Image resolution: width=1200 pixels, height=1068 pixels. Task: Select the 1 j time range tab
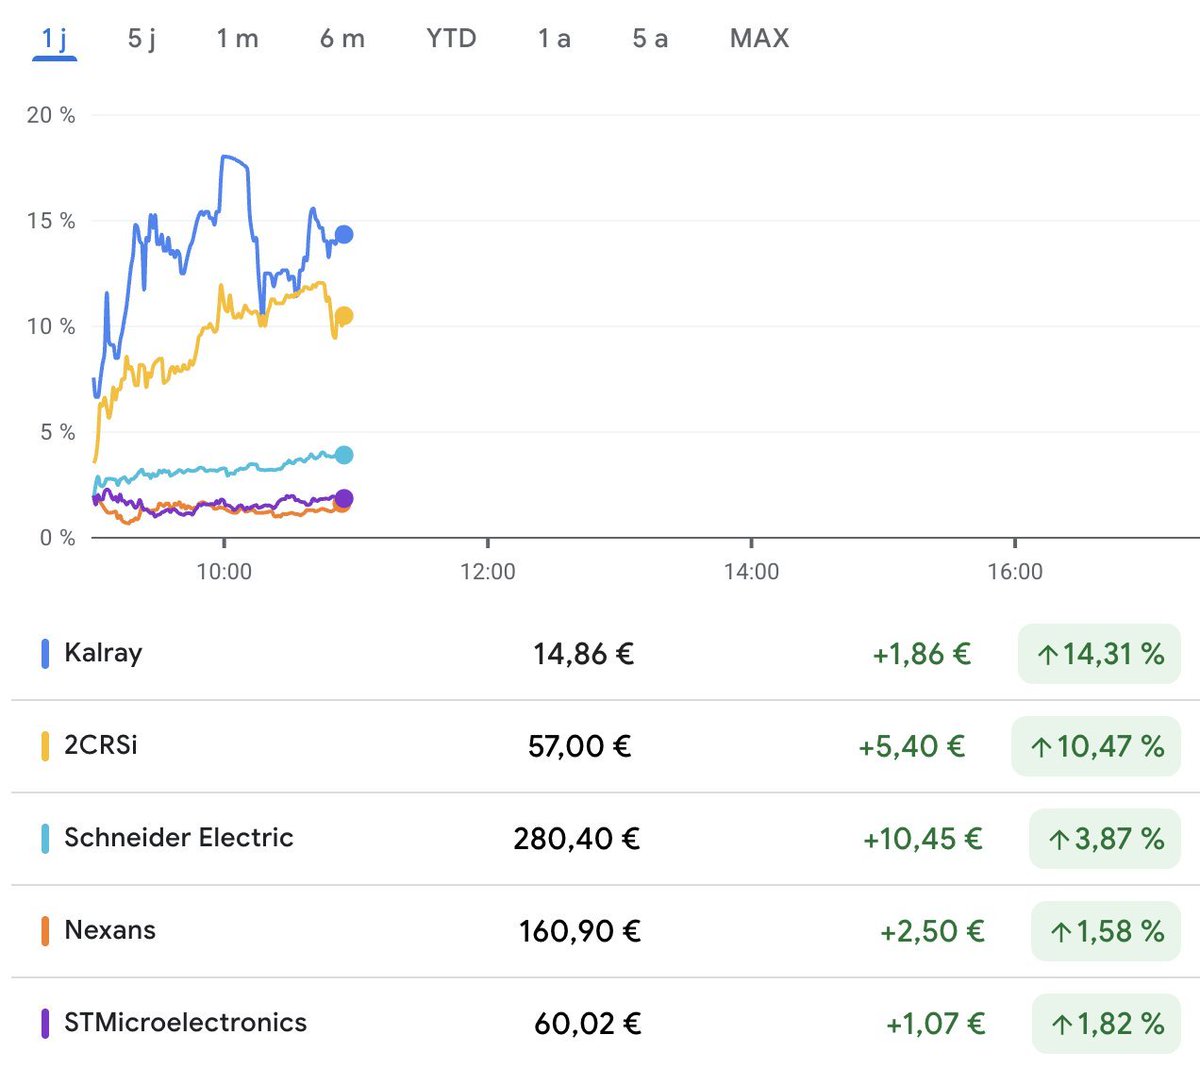click(54, 39)
